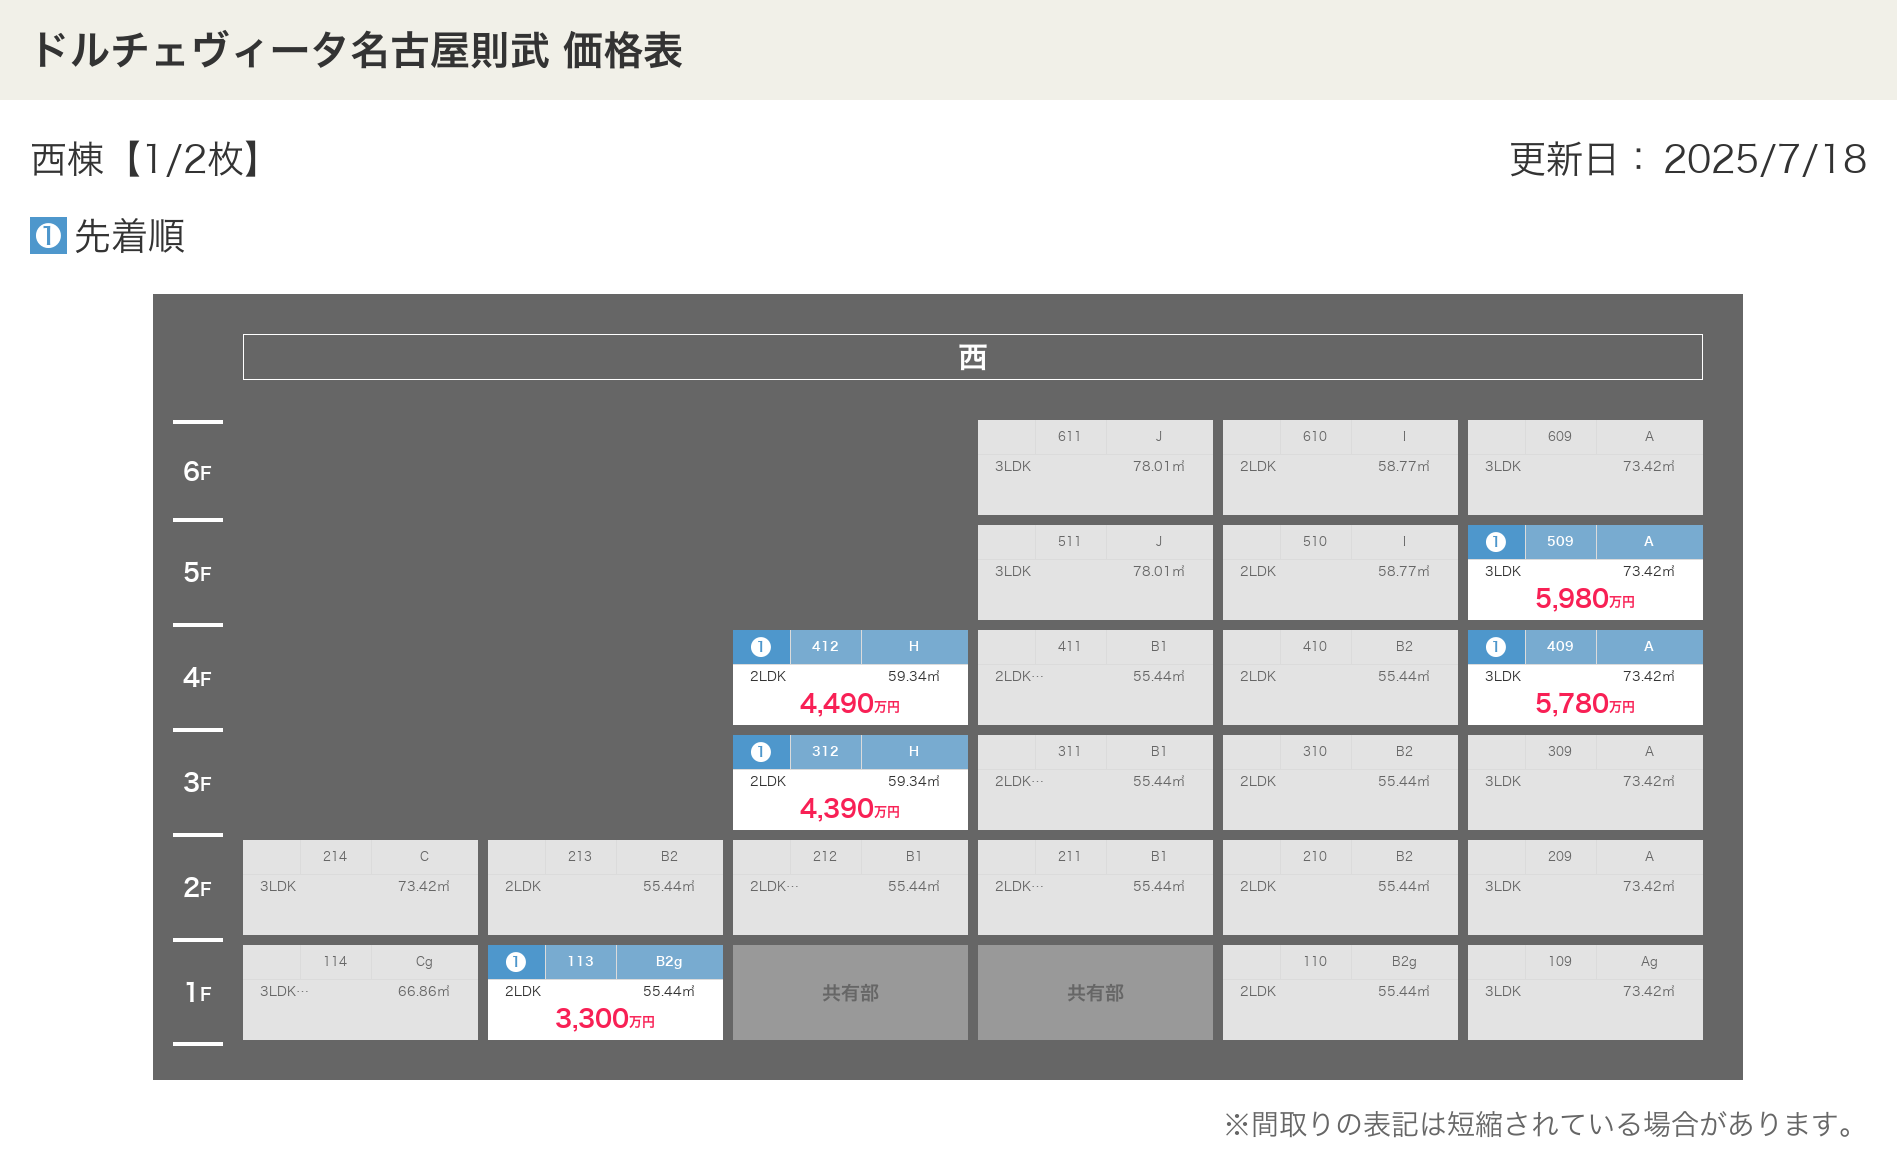
Task: Select the 6F floor label
Action: coord(197,472)
